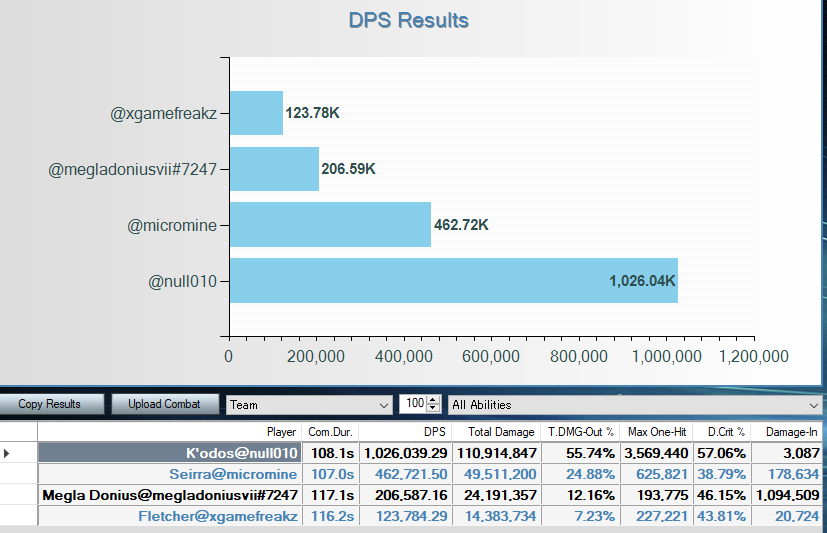Click the DPS column header
The width and height of the screenshot is (827, 533).
click(x=404, y=432)
